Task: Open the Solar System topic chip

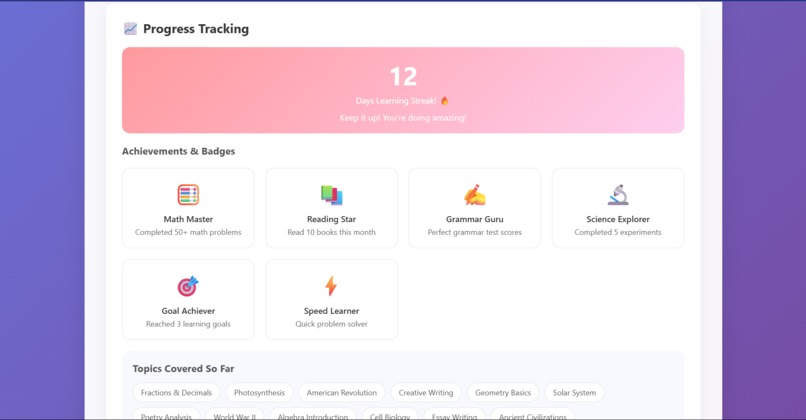Action: point(574,393)
